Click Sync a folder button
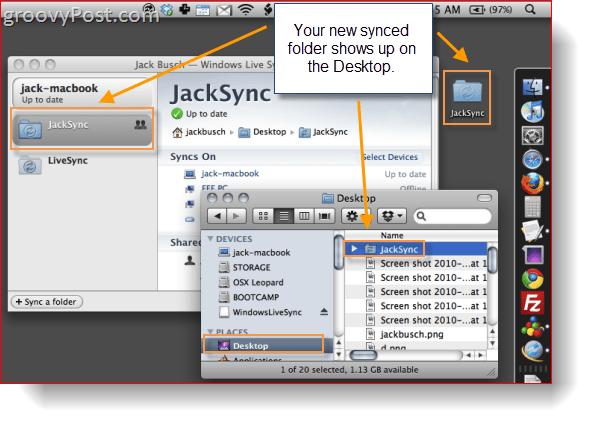 point(47,301)
